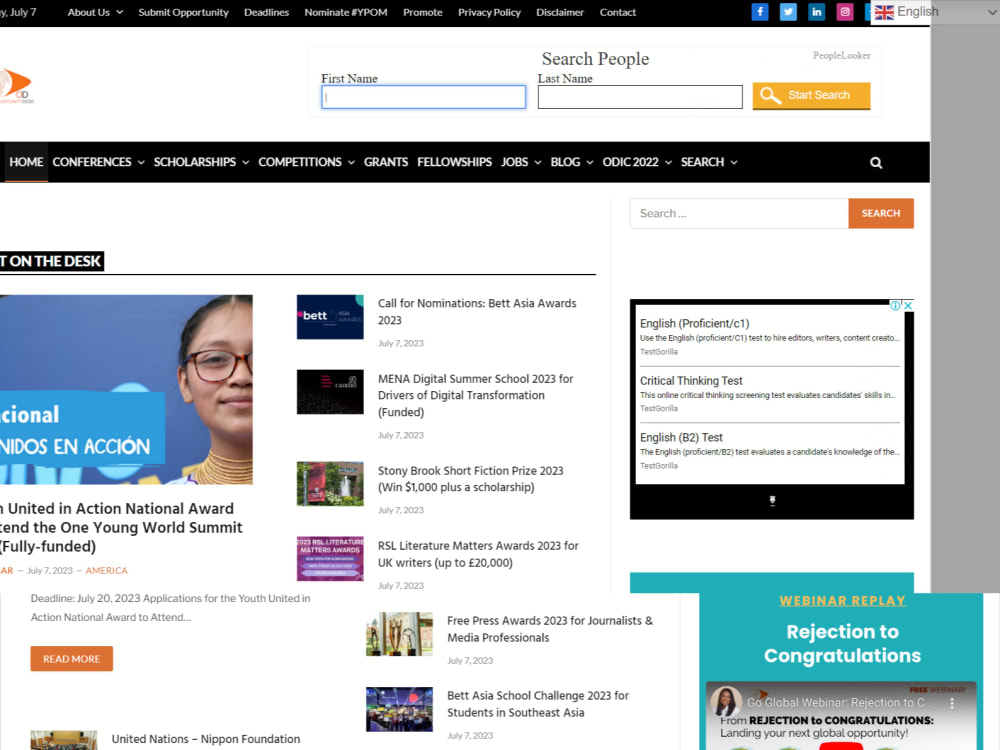Select the HOME tab in the navigation bar
The height and width of the screenshot is (750, 1000).
(x=26, y=161)
